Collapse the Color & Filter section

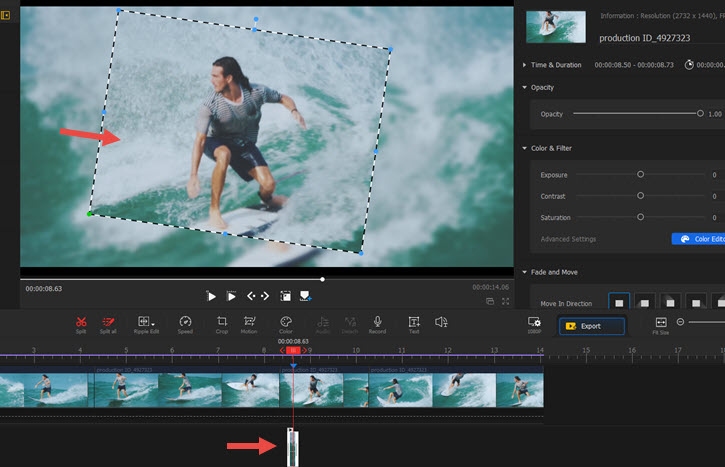551,148
